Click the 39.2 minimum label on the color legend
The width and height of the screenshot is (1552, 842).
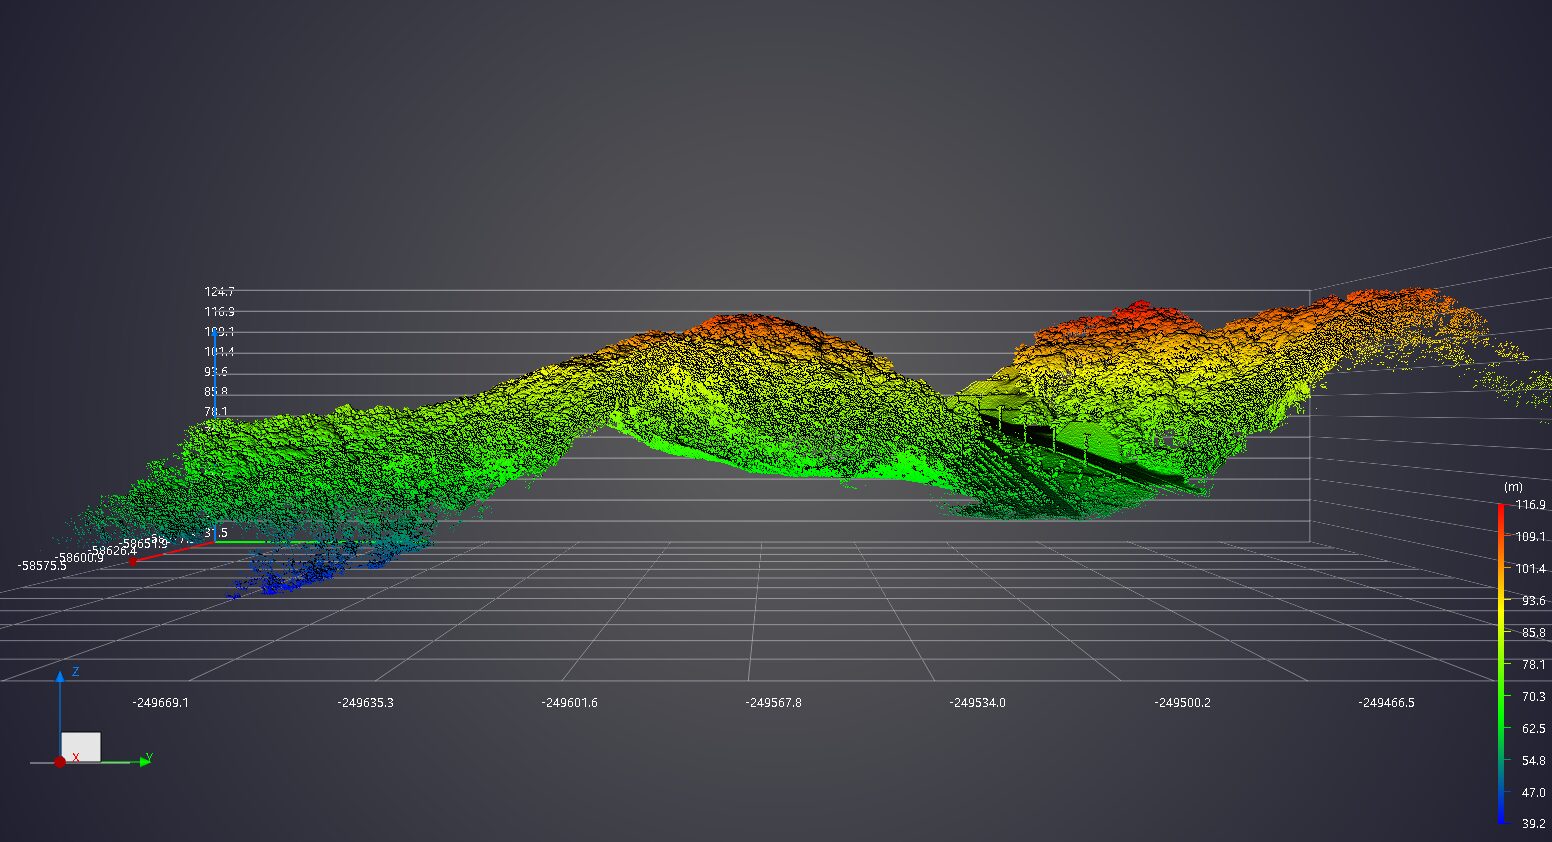point(1533,824)
